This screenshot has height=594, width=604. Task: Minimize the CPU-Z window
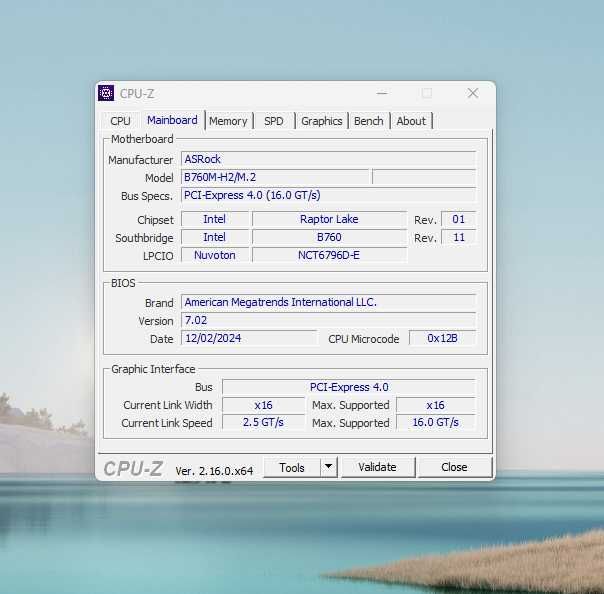click(x=382, y=93)
